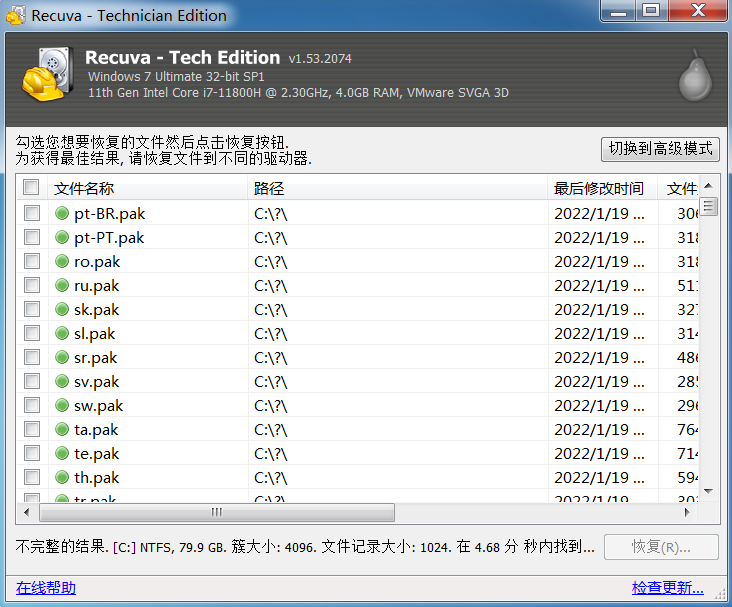The image size is (732, 607).
Task: Click green status dot for sk.pak
Action: (62, 309)
